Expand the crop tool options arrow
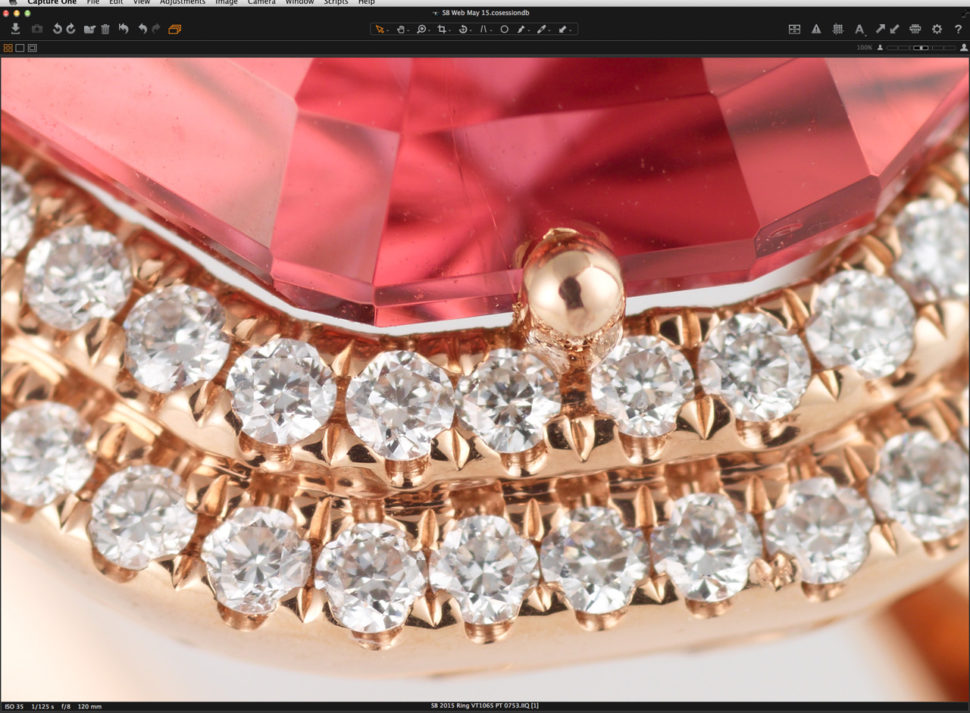Image resolution: width=970 pixels, height=713 pixels. click(x=450, y=31)
